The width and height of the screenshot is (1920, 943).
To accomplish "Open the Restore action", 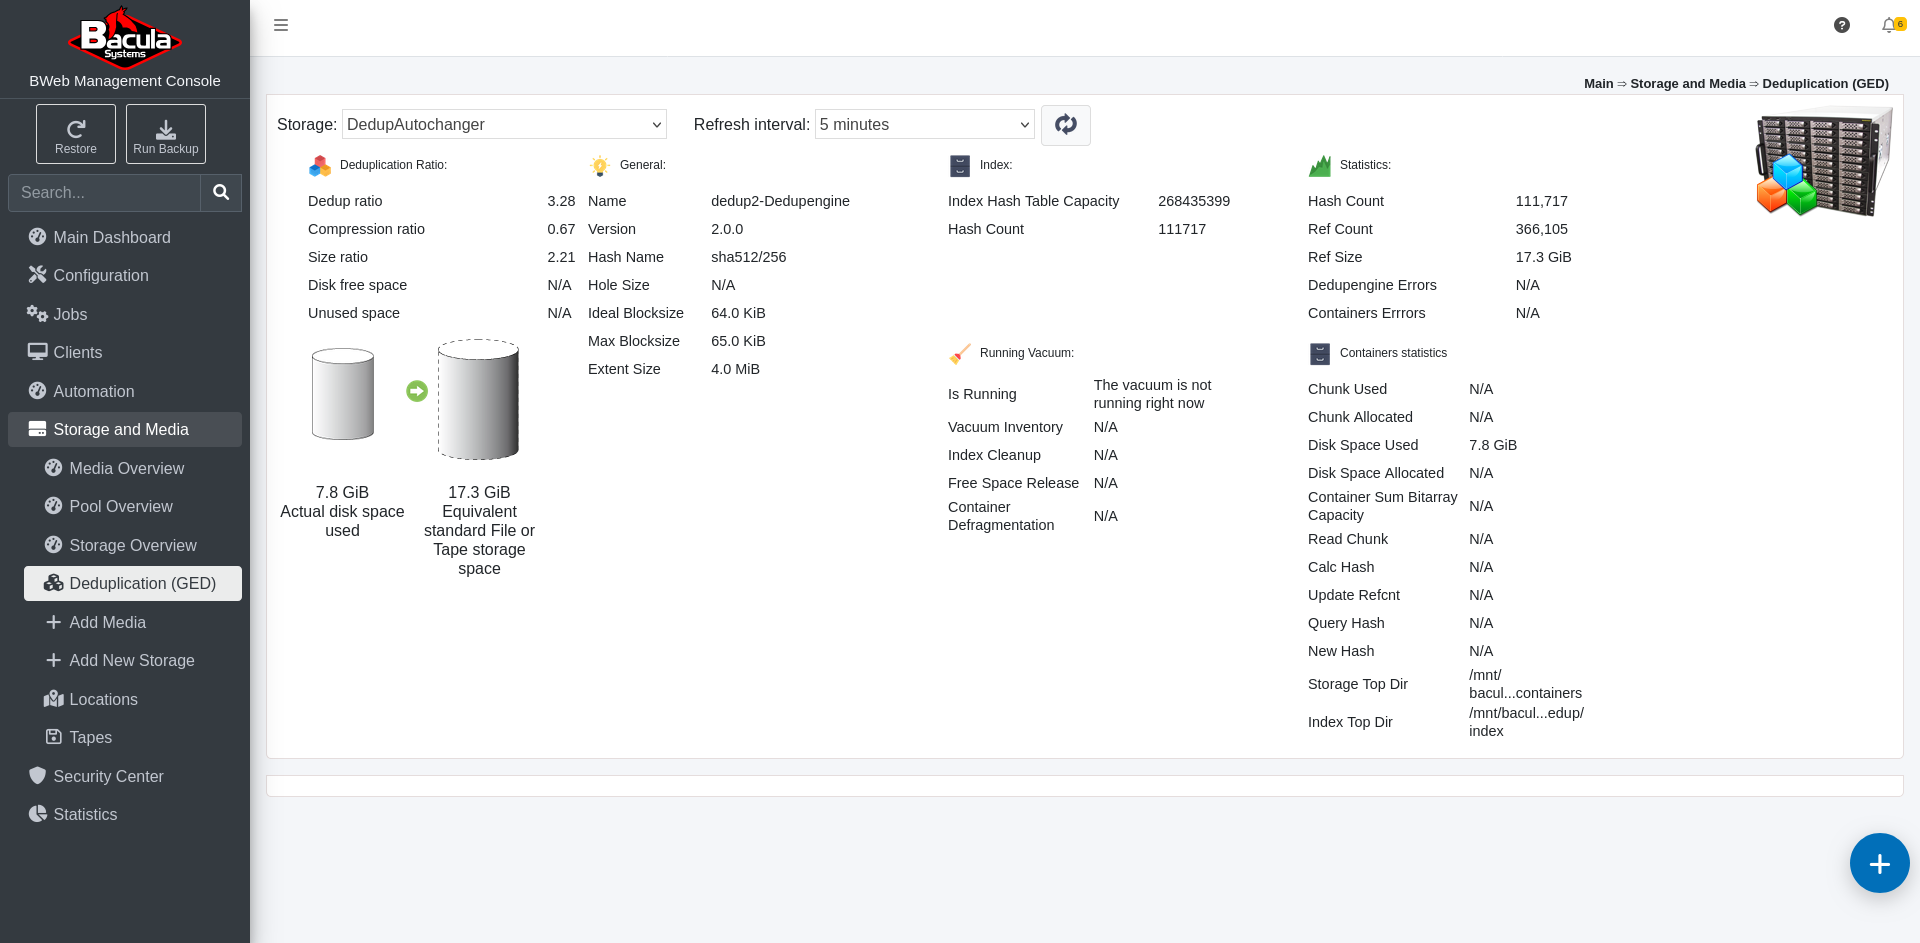I will pyautogui.click(x=76, y=134).
